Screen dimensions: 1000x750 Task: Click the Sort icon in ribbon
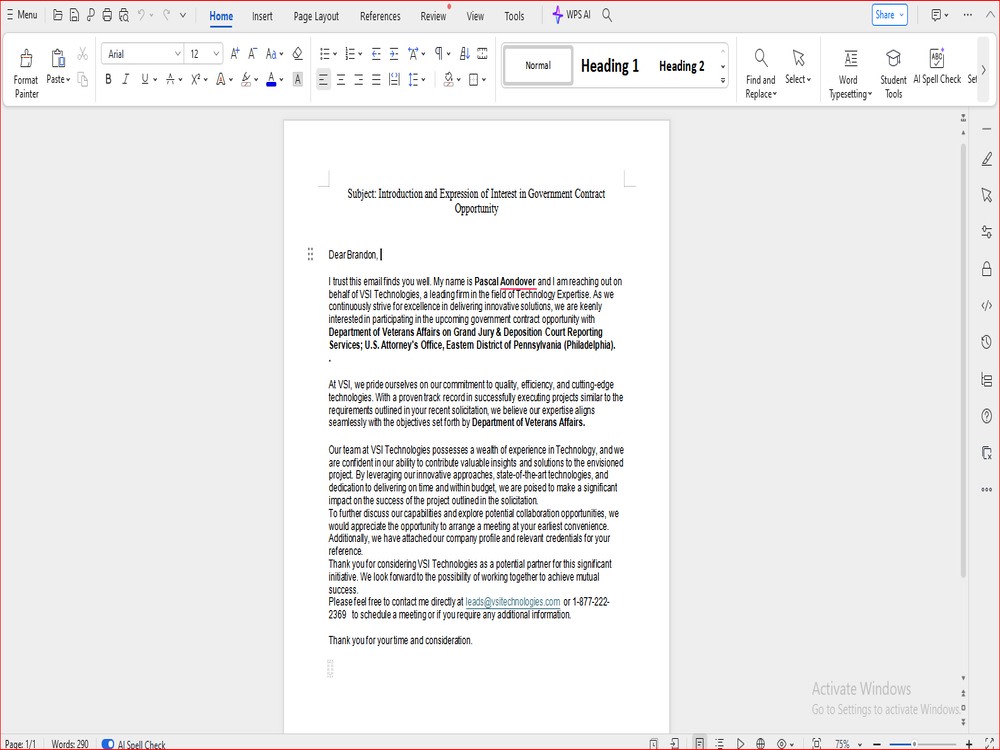tap(464, 54)
